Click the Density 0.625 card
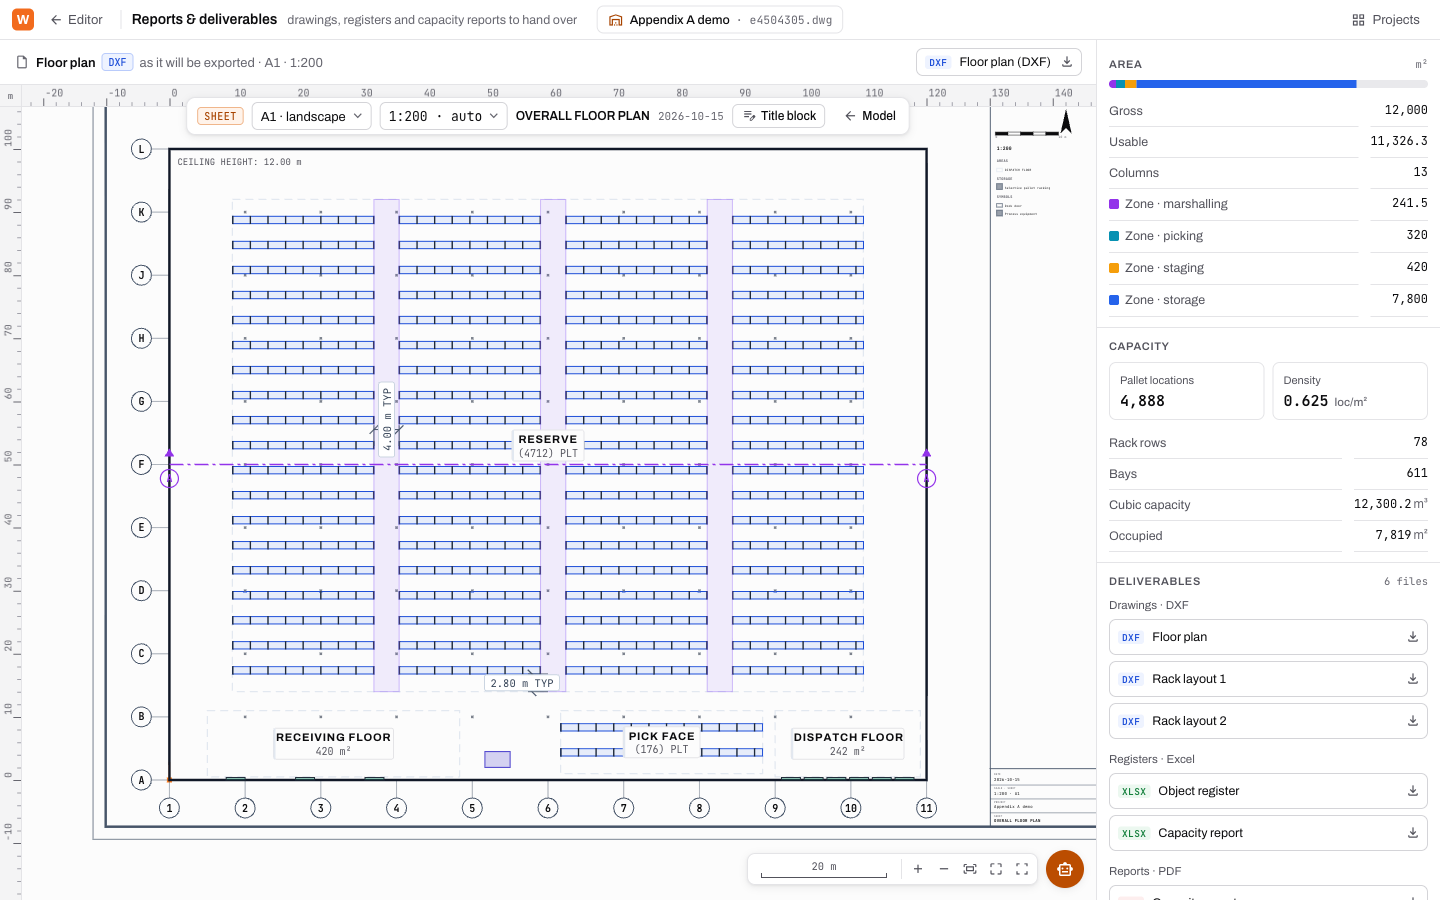This screenshot has height=900, width=1440. pyautogui.click(x=1350, y=391)
